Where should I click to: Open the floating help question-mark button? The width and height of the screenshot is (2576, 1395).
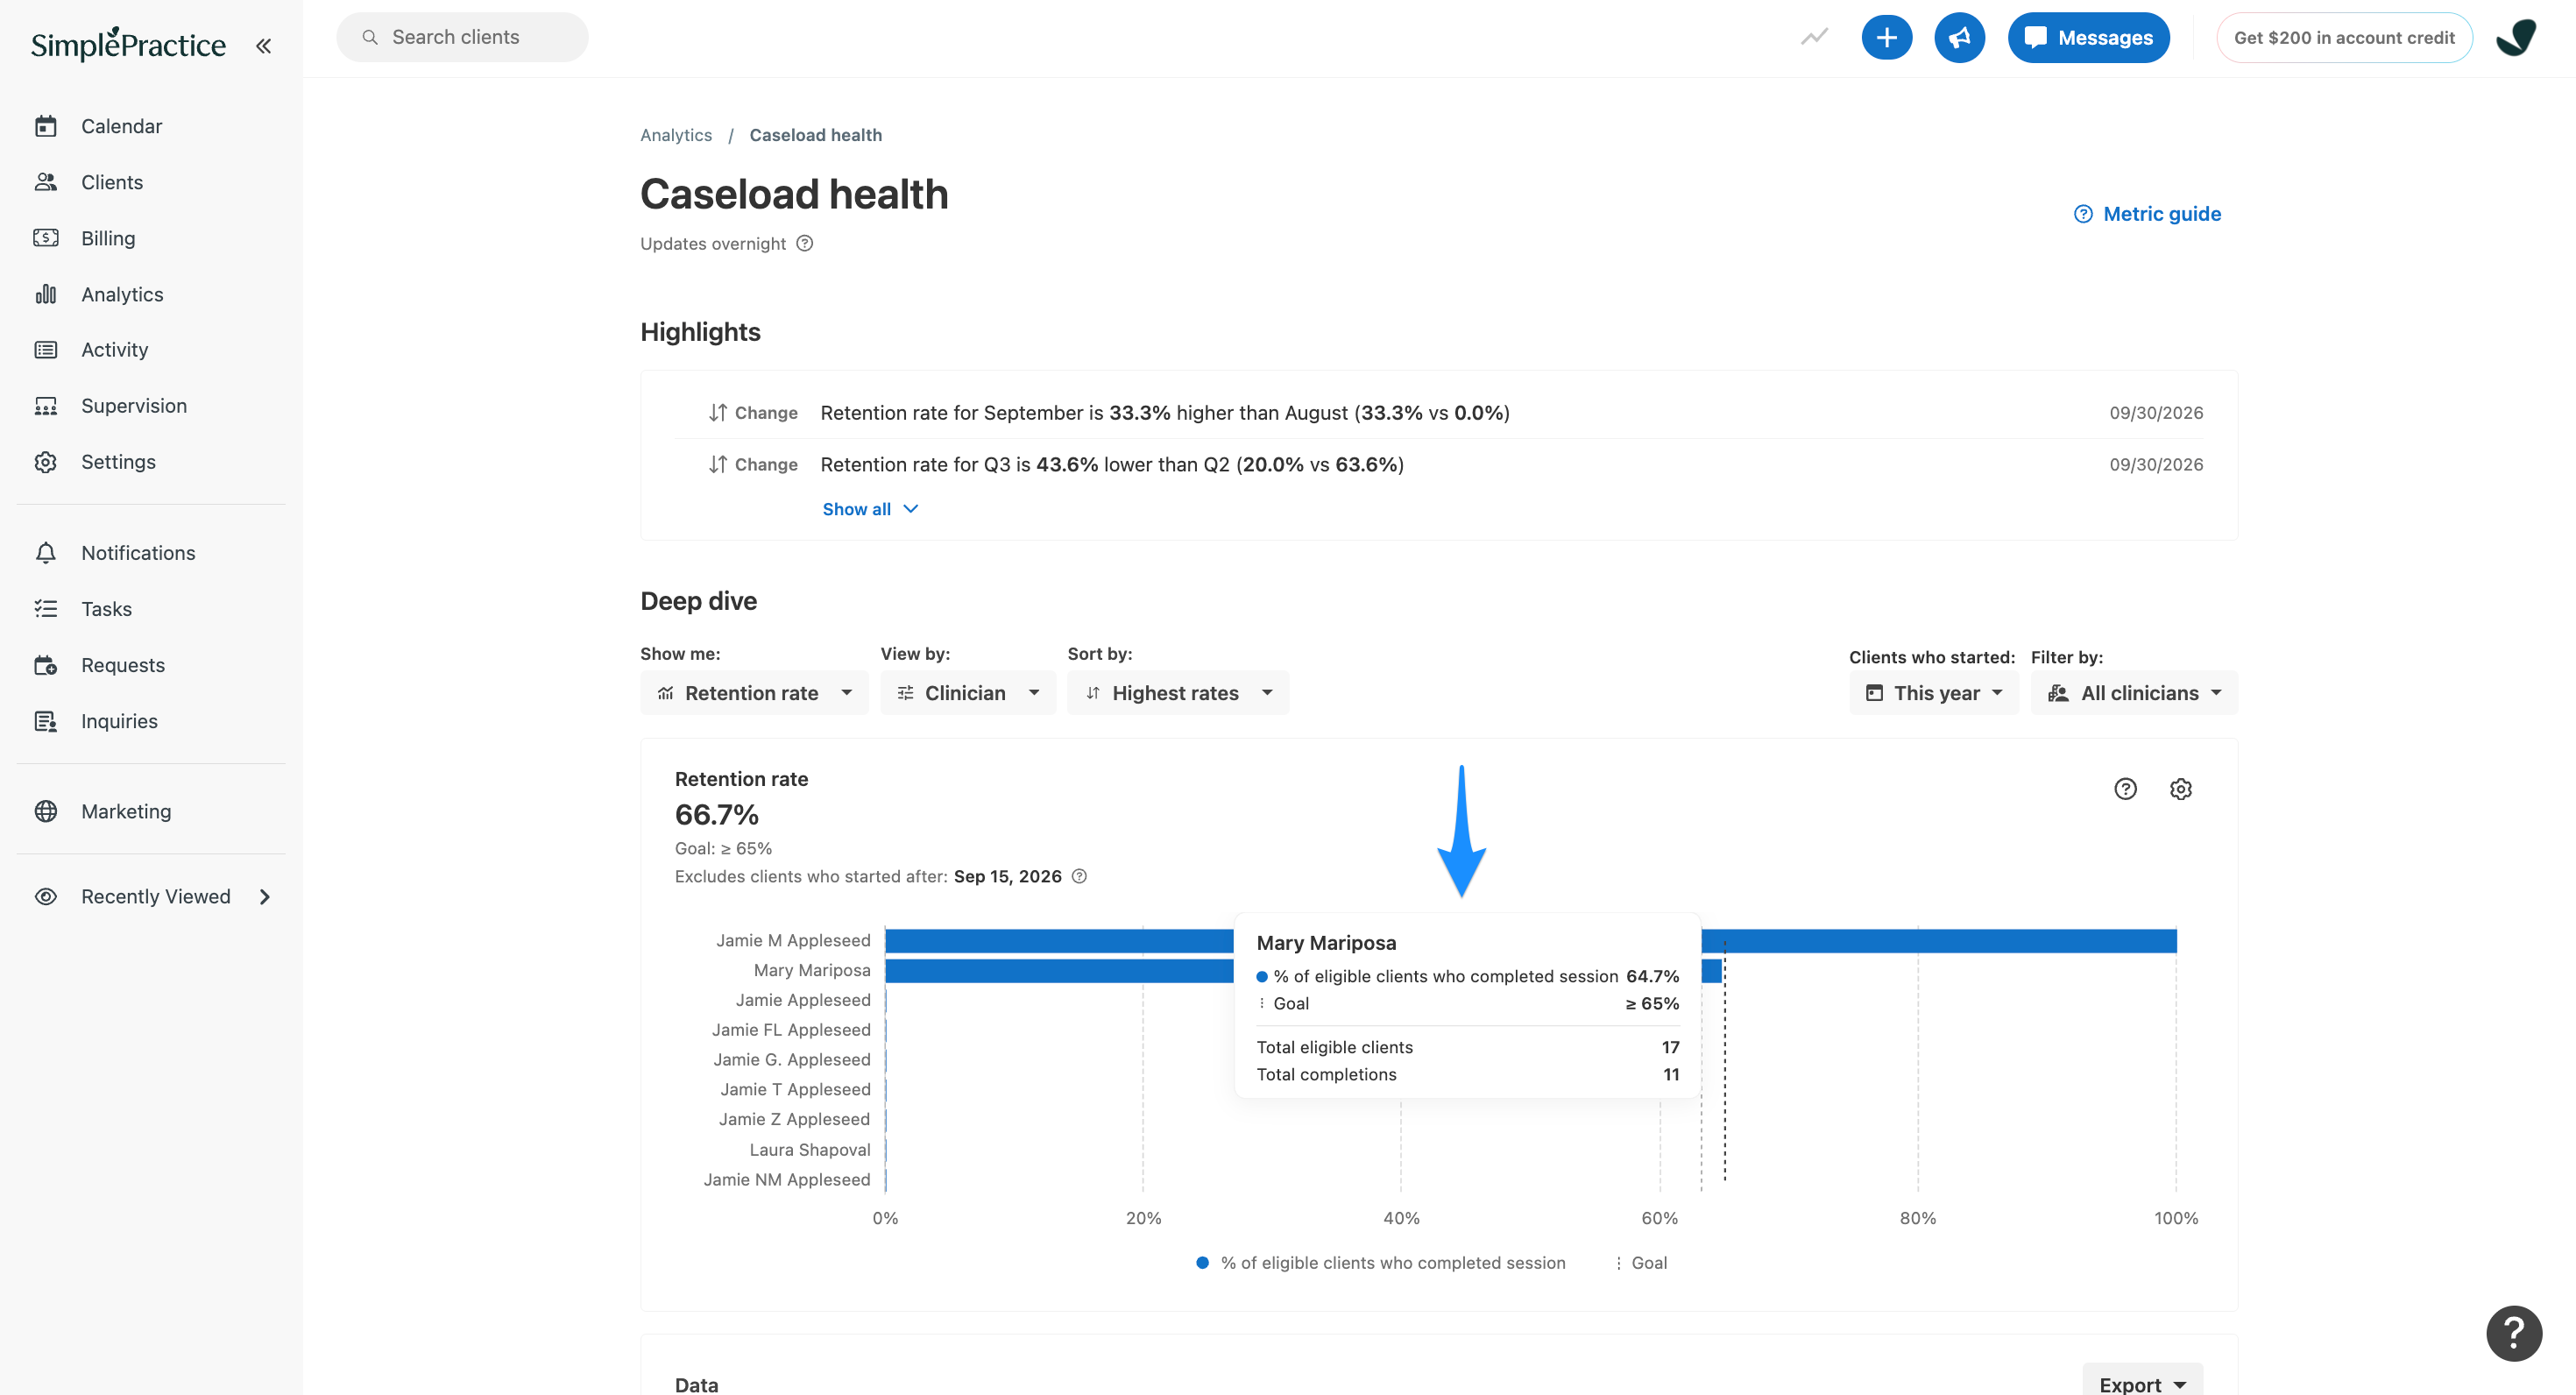coord(2513,1332)
